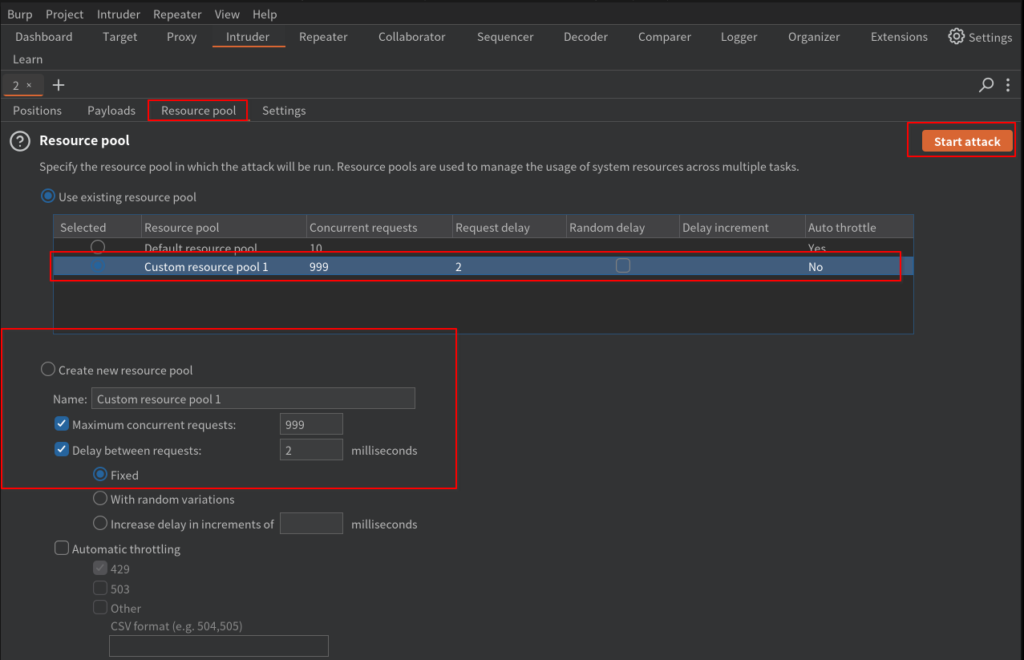Click the Delay between requests value field
The width and height of the screenshot is (1024, 660).
[311, 450]
